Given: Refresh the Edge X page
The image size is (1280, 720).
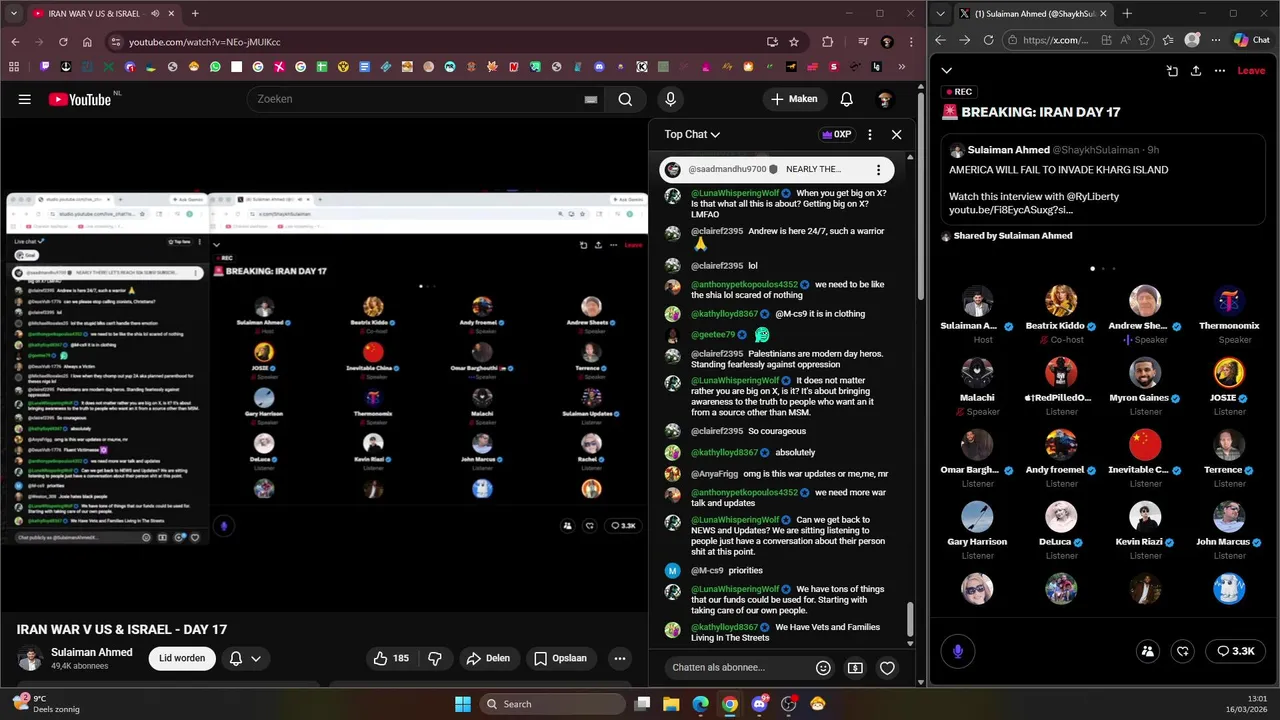Looking at the screenshot, I should click(988, 40).
